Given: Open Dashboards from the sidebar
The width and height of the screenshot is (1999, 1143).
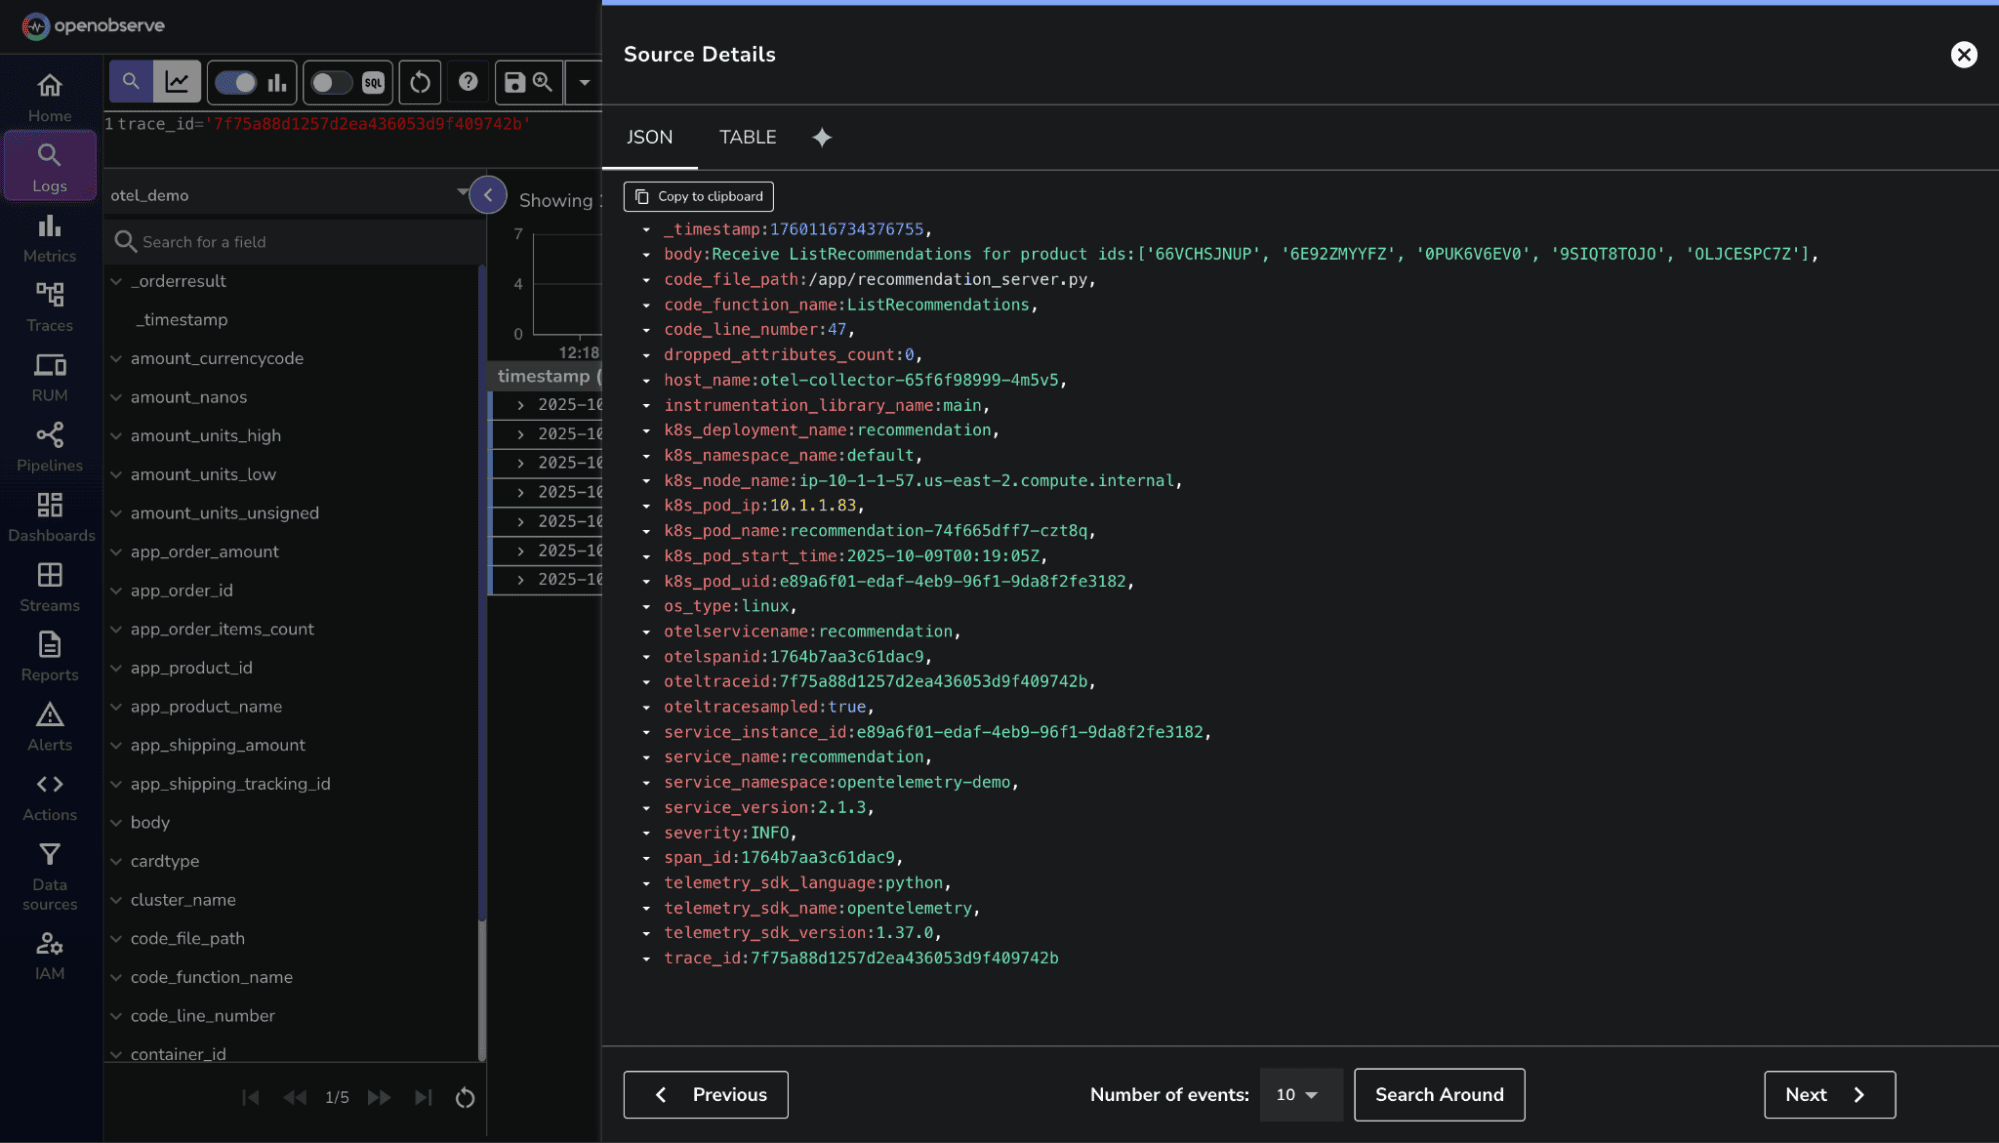Looking at the screenshot, I should 51,515.
